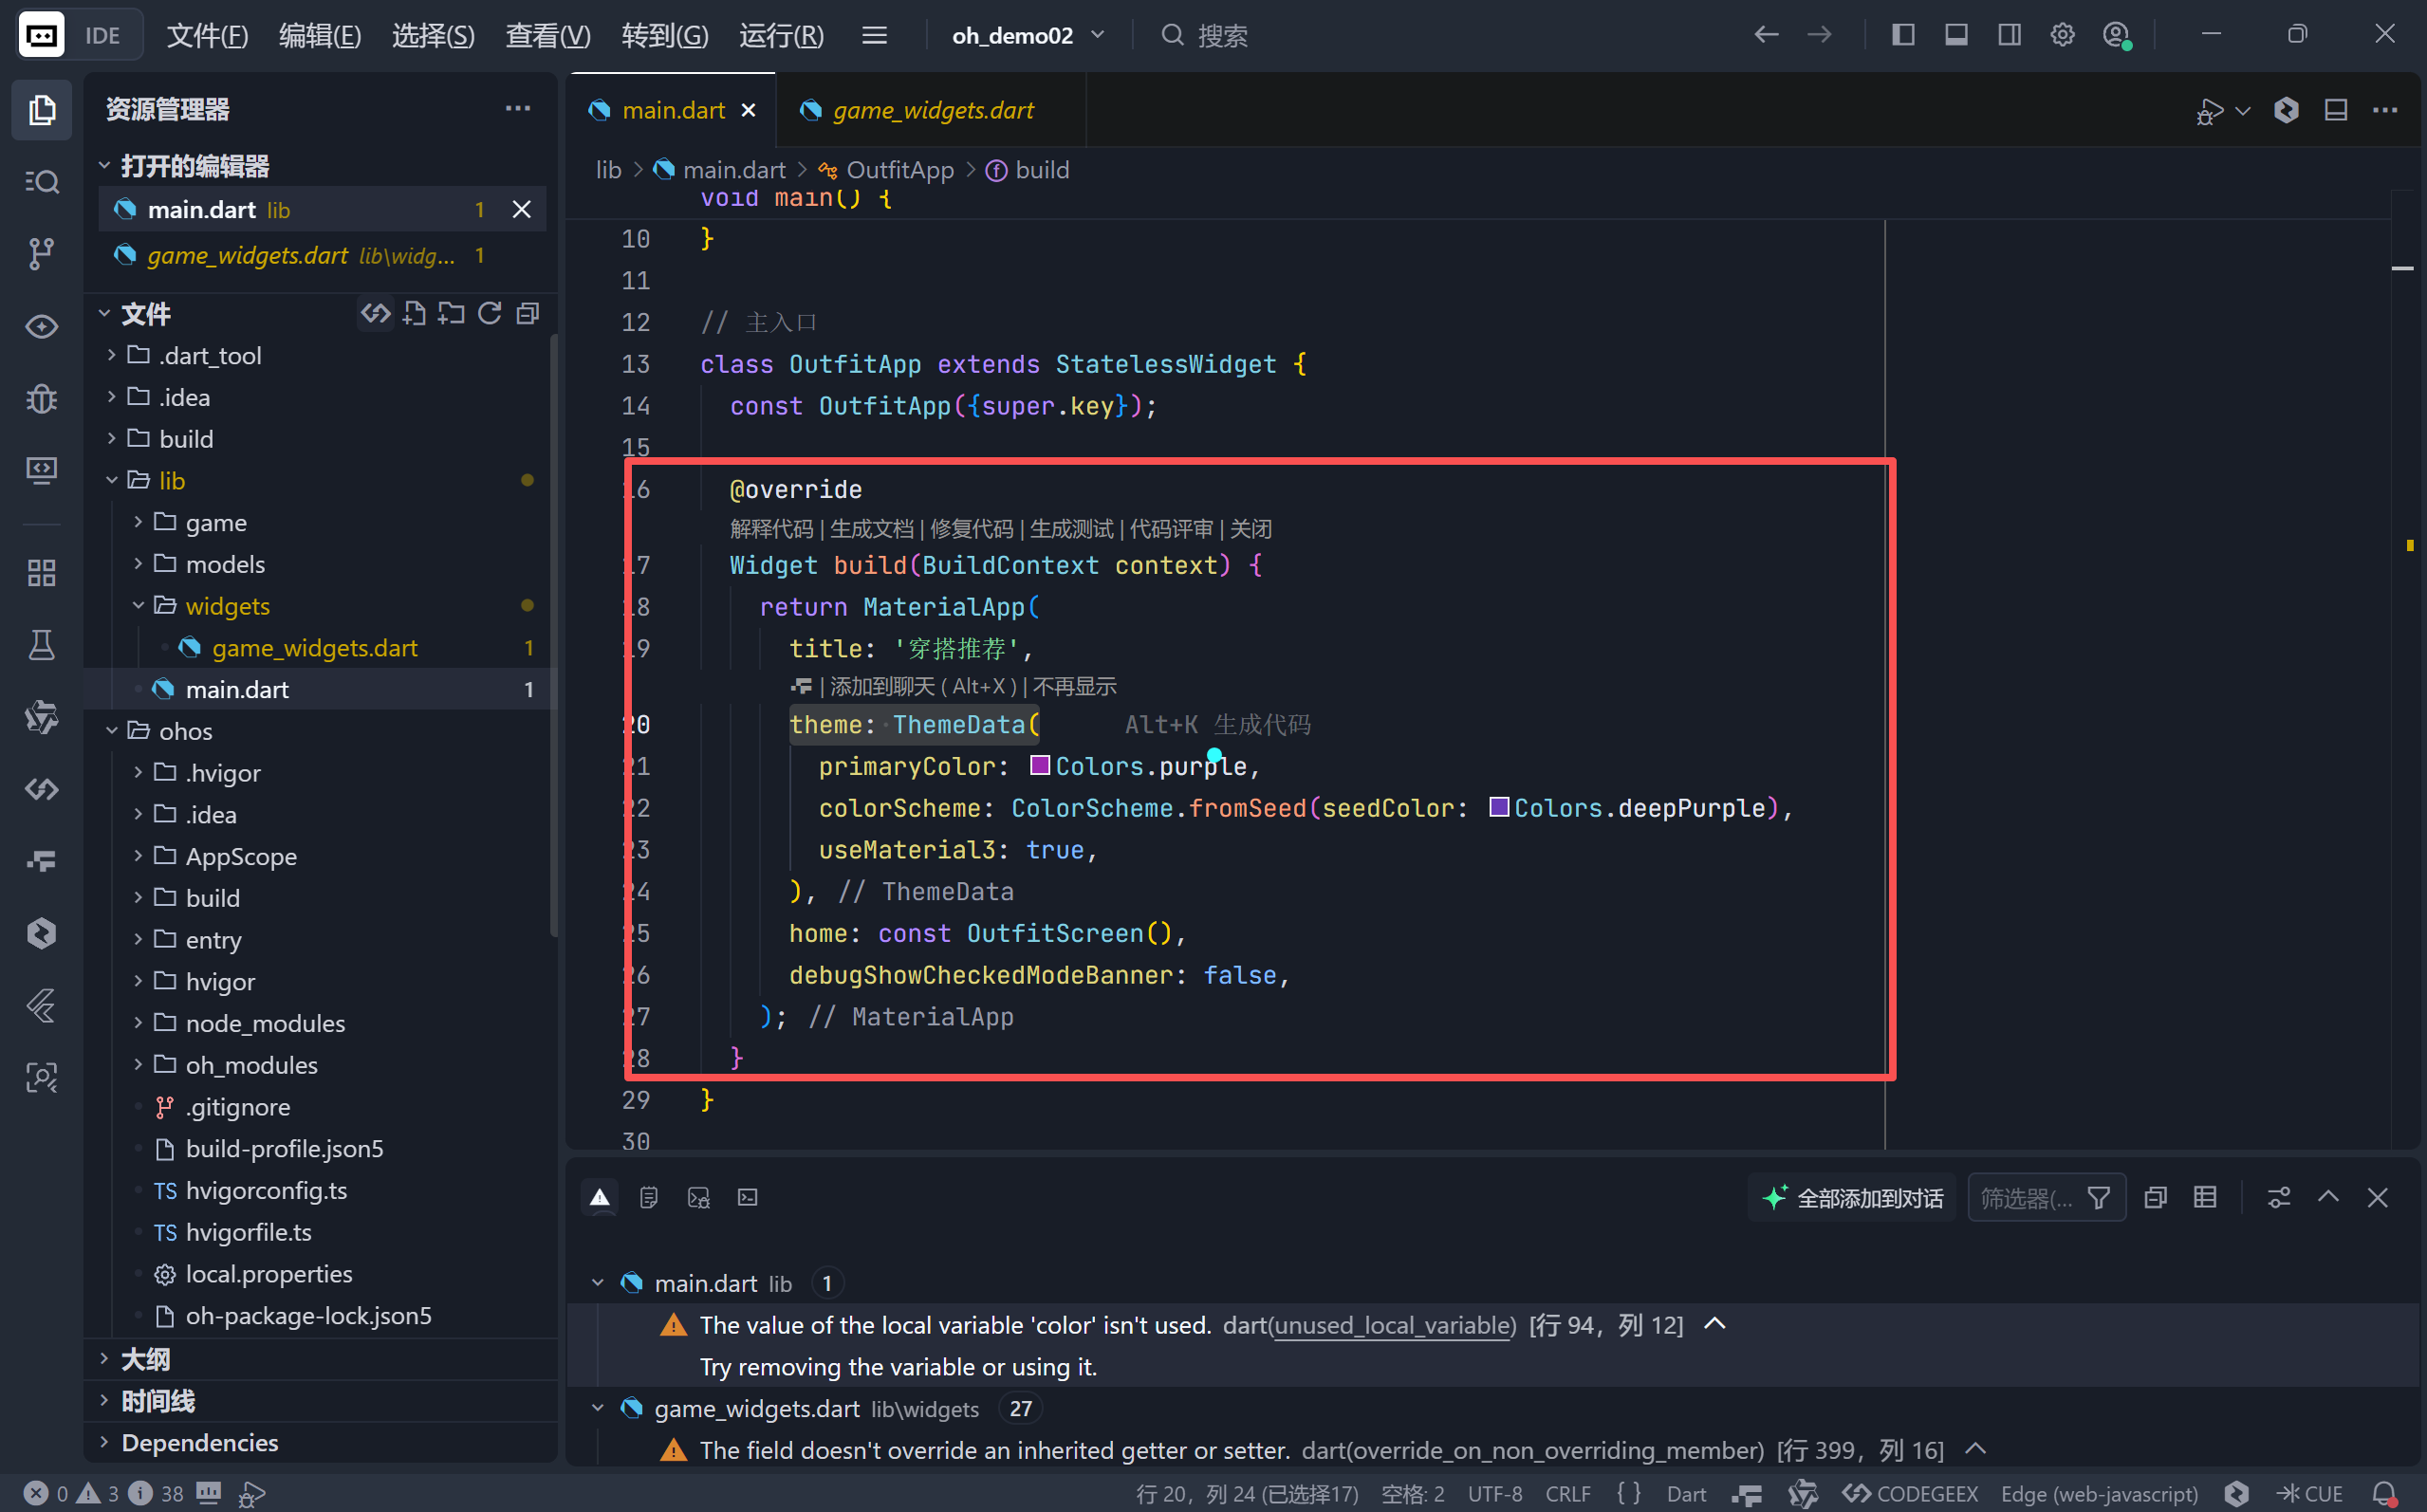Open settings gear in title bar

(2062, 35)
